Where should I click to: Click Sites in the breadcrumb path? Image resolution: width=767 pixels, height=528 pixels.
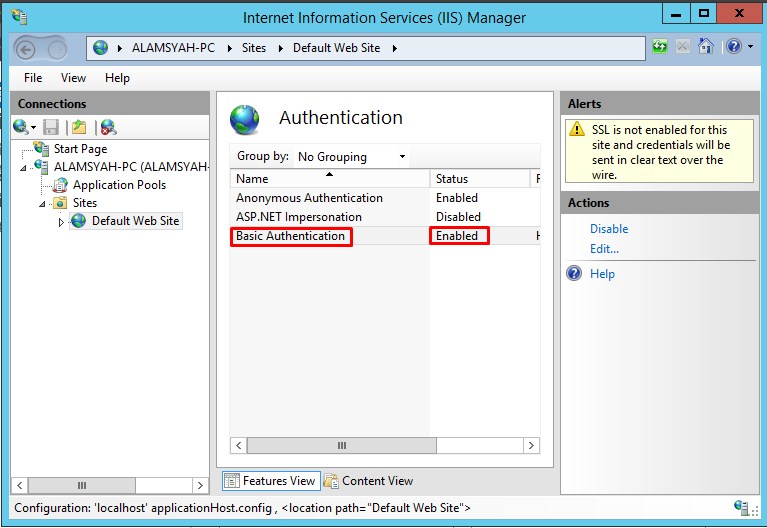254,48
